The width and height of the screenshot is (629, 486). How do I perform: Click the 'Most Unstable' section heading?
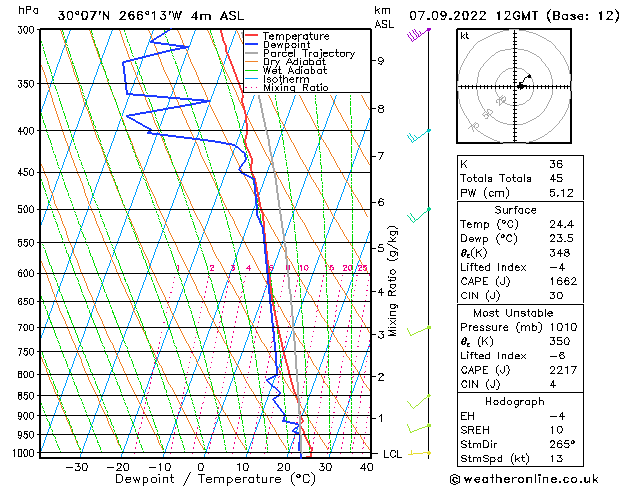(x=513, y=313)
